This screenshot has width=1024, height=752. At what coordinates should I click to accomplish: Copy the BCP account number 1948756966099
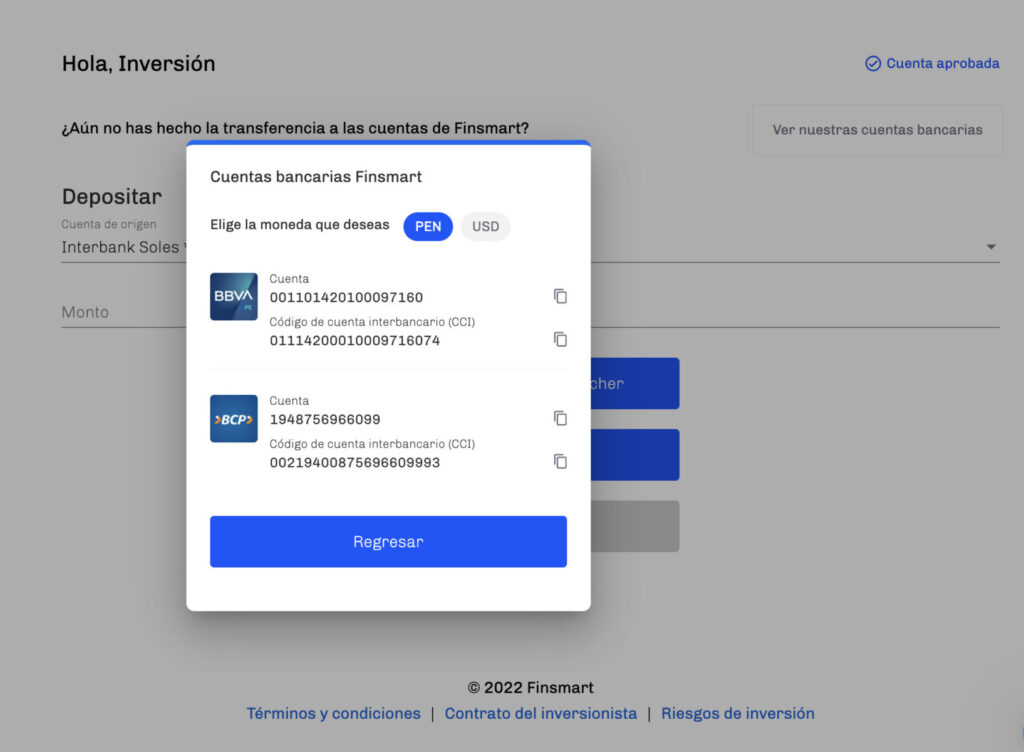click(x=560, y=418)
